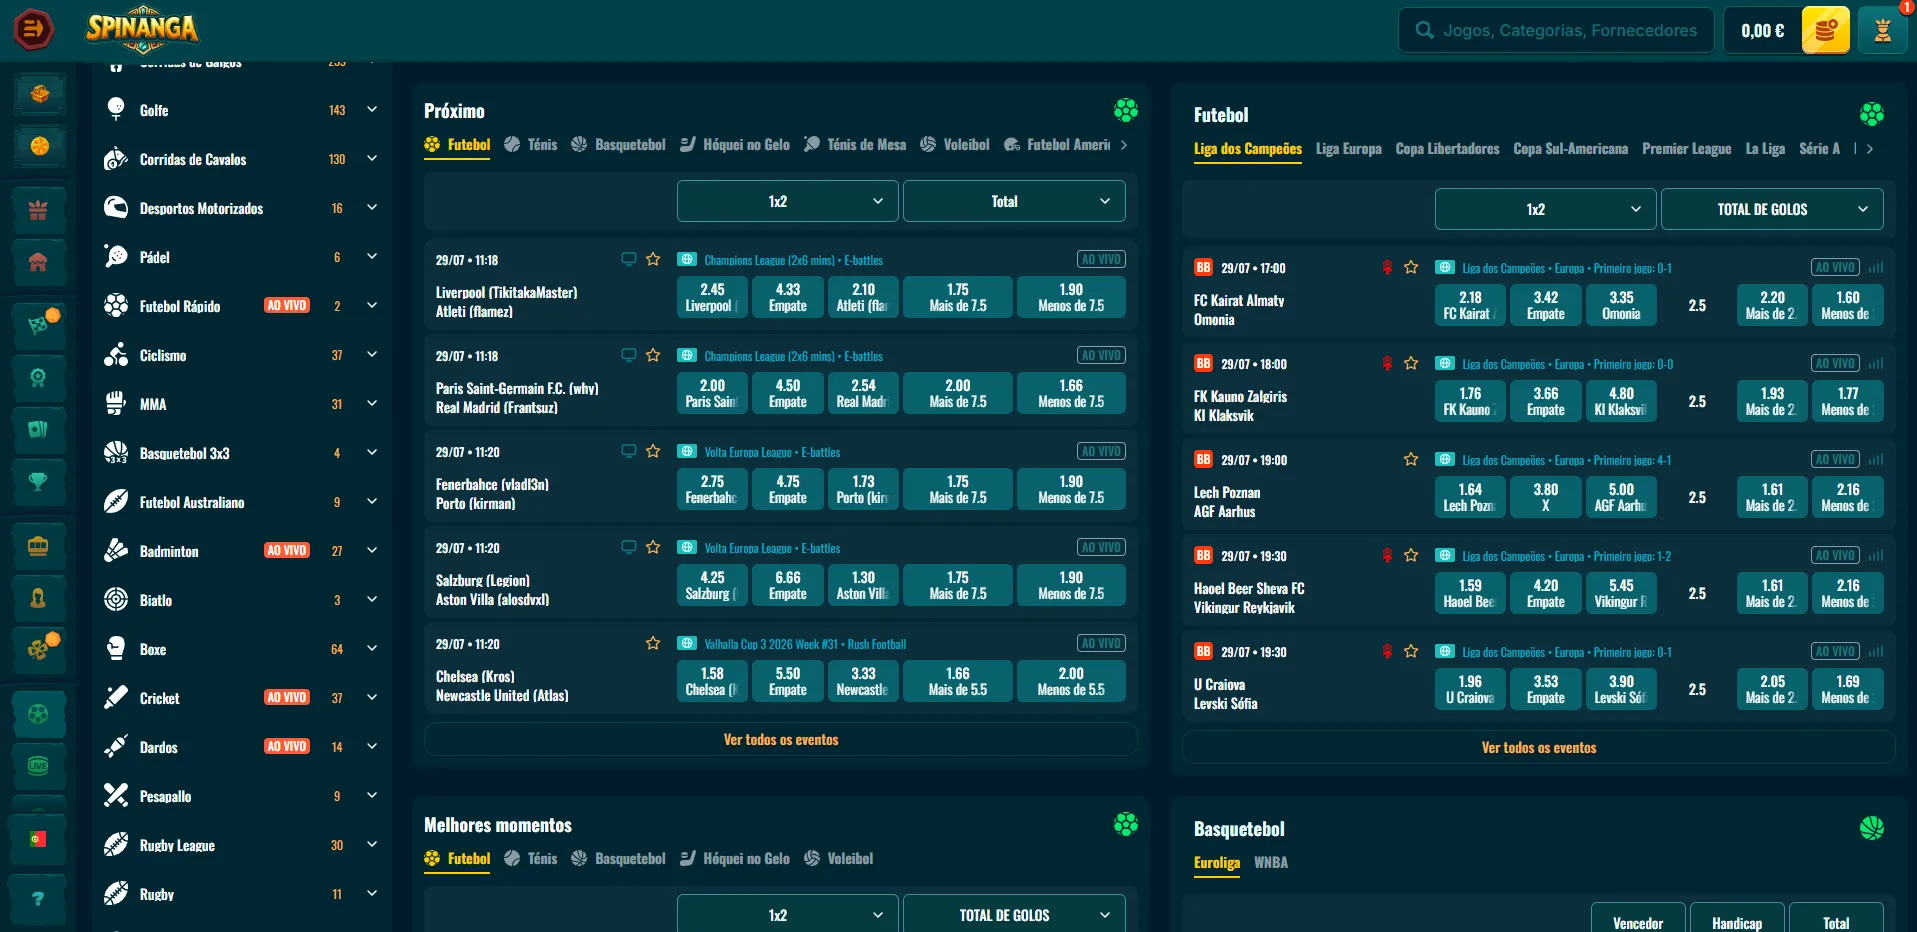Open the 1x2 dropdown in Próximo
The image size is (1917, 932).
click(x=787, y=201)
